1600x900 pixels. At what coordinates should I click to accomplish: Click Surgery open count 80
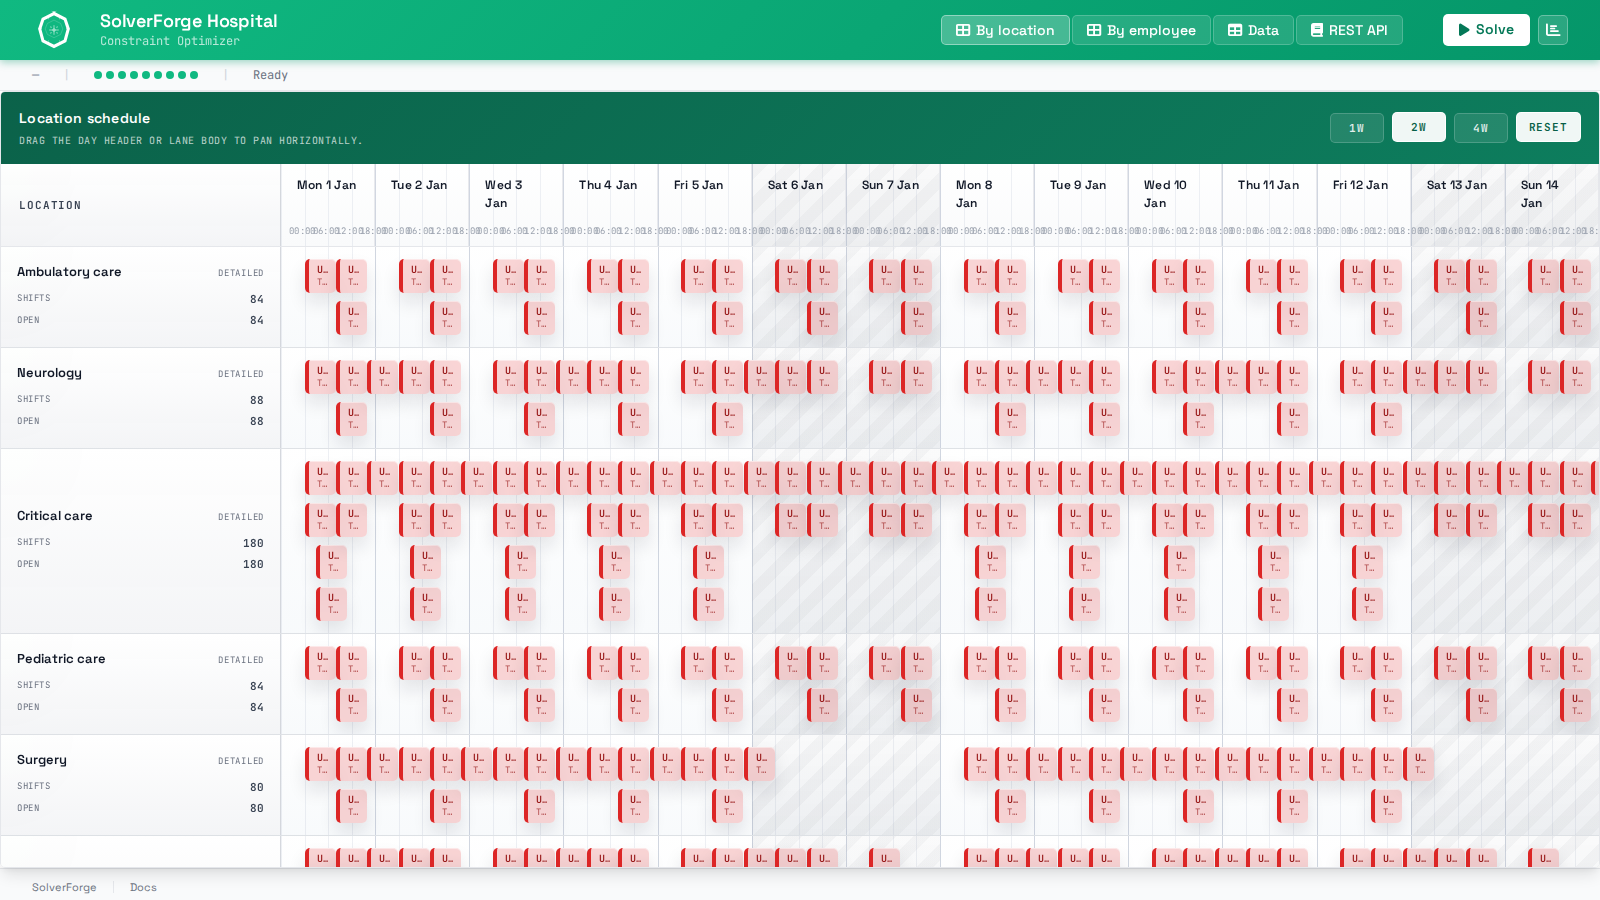point(257,808)
